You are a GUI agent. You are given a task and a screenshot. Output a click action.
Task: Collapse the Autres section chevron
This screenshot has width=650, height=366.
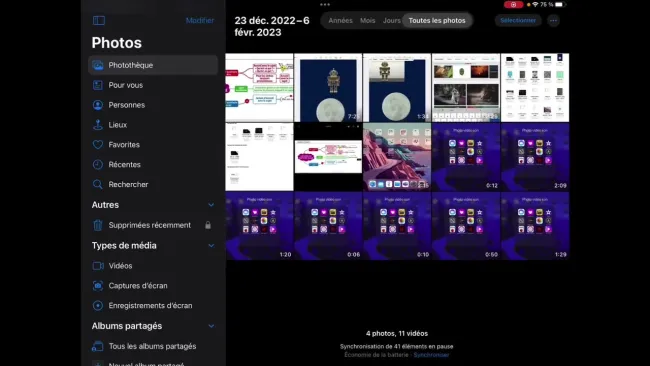point(211,205)
